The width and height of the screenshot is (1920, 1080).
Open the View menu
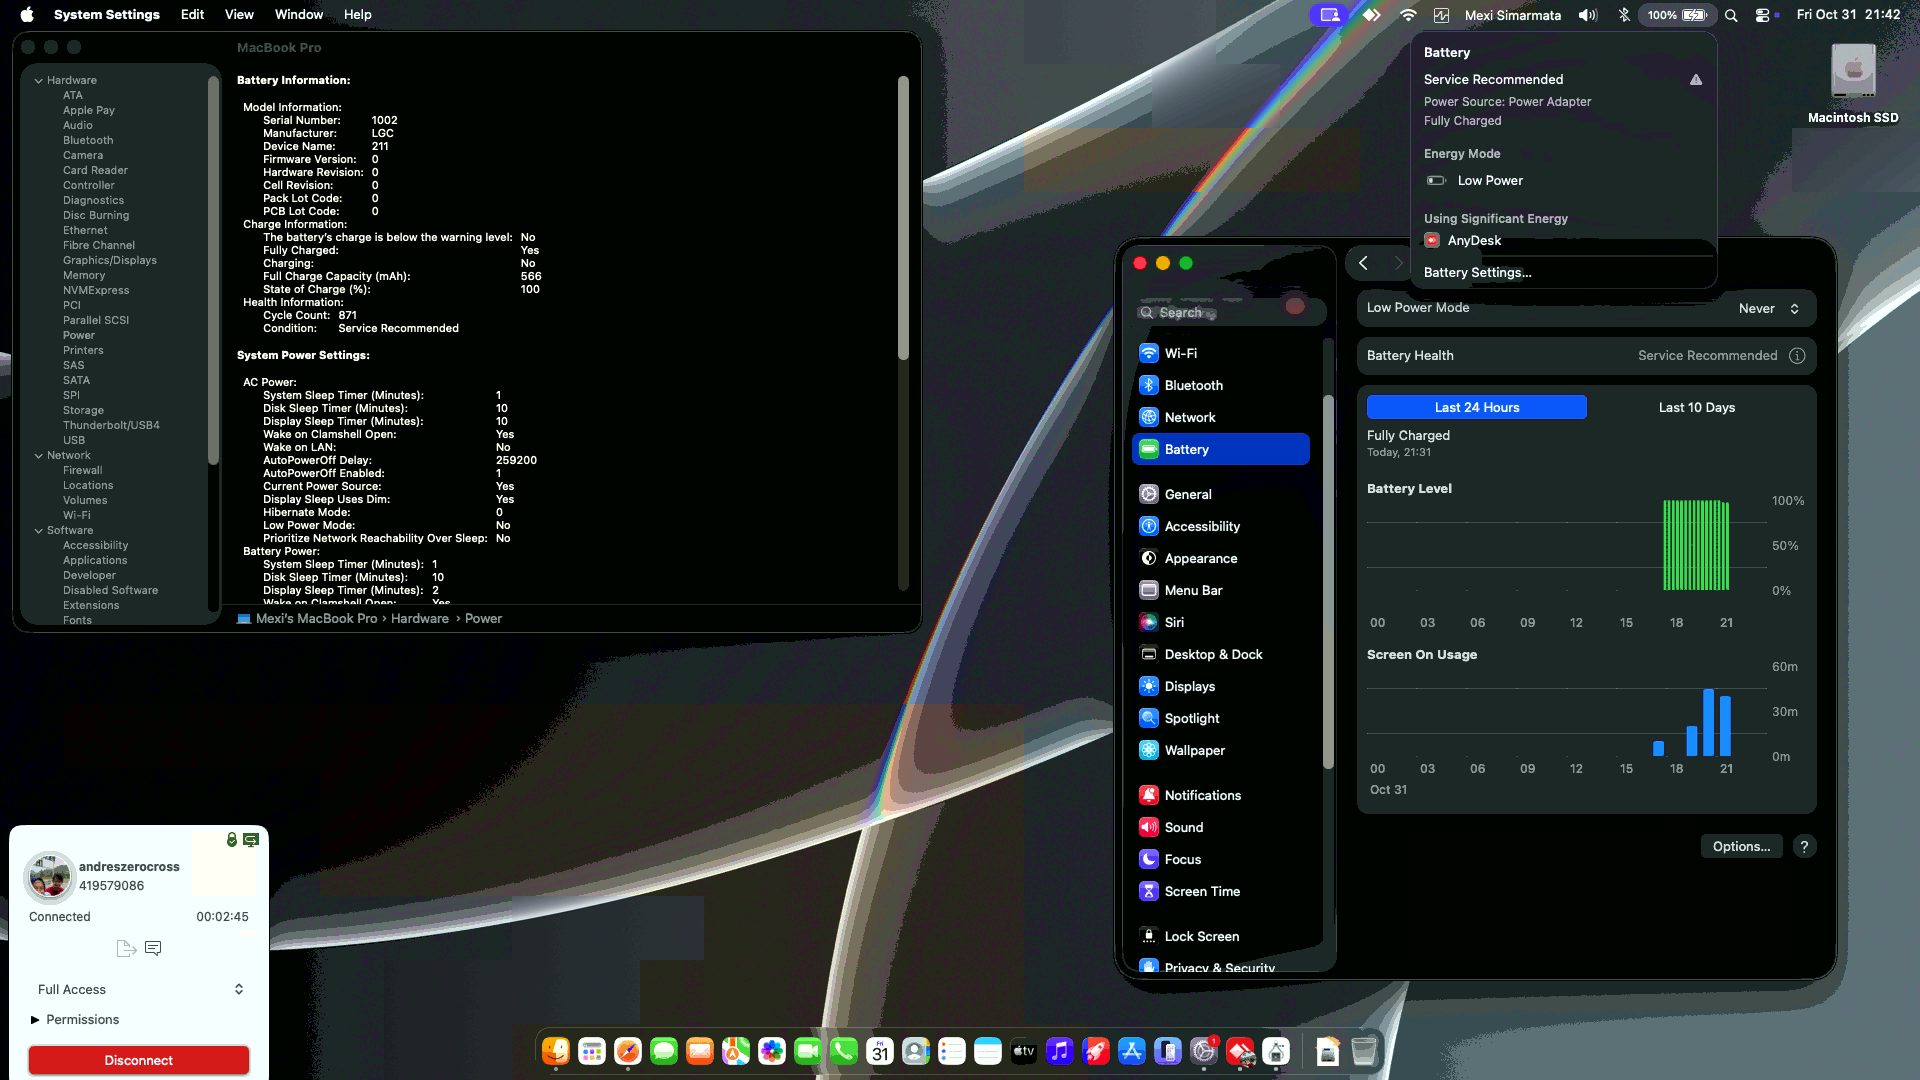[239, 14]
